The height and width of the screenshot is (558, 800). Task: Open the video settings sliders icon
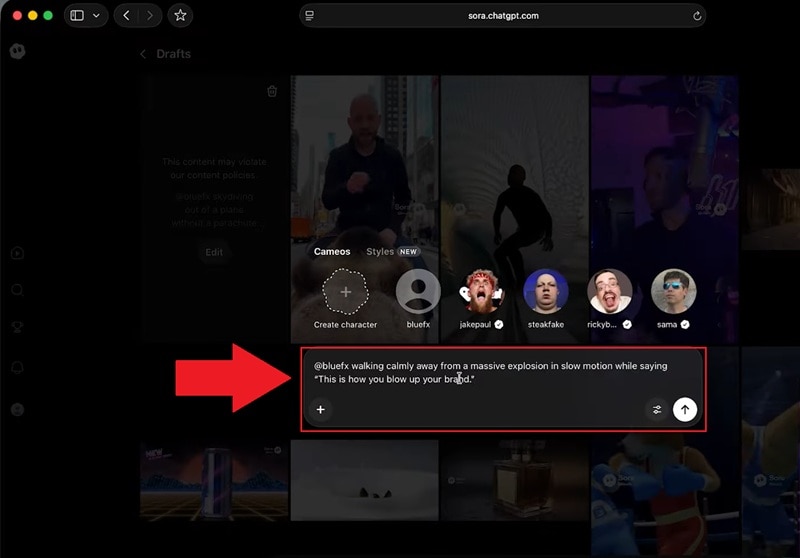pos(657,410)
